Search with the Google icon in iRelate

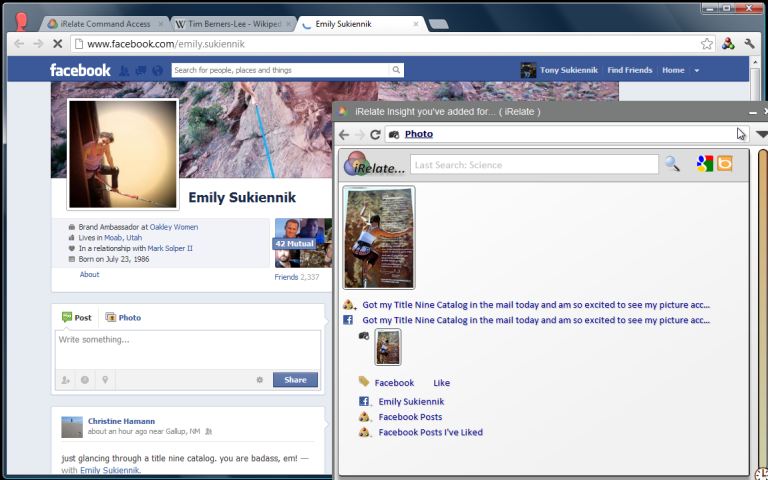(705, 164)
